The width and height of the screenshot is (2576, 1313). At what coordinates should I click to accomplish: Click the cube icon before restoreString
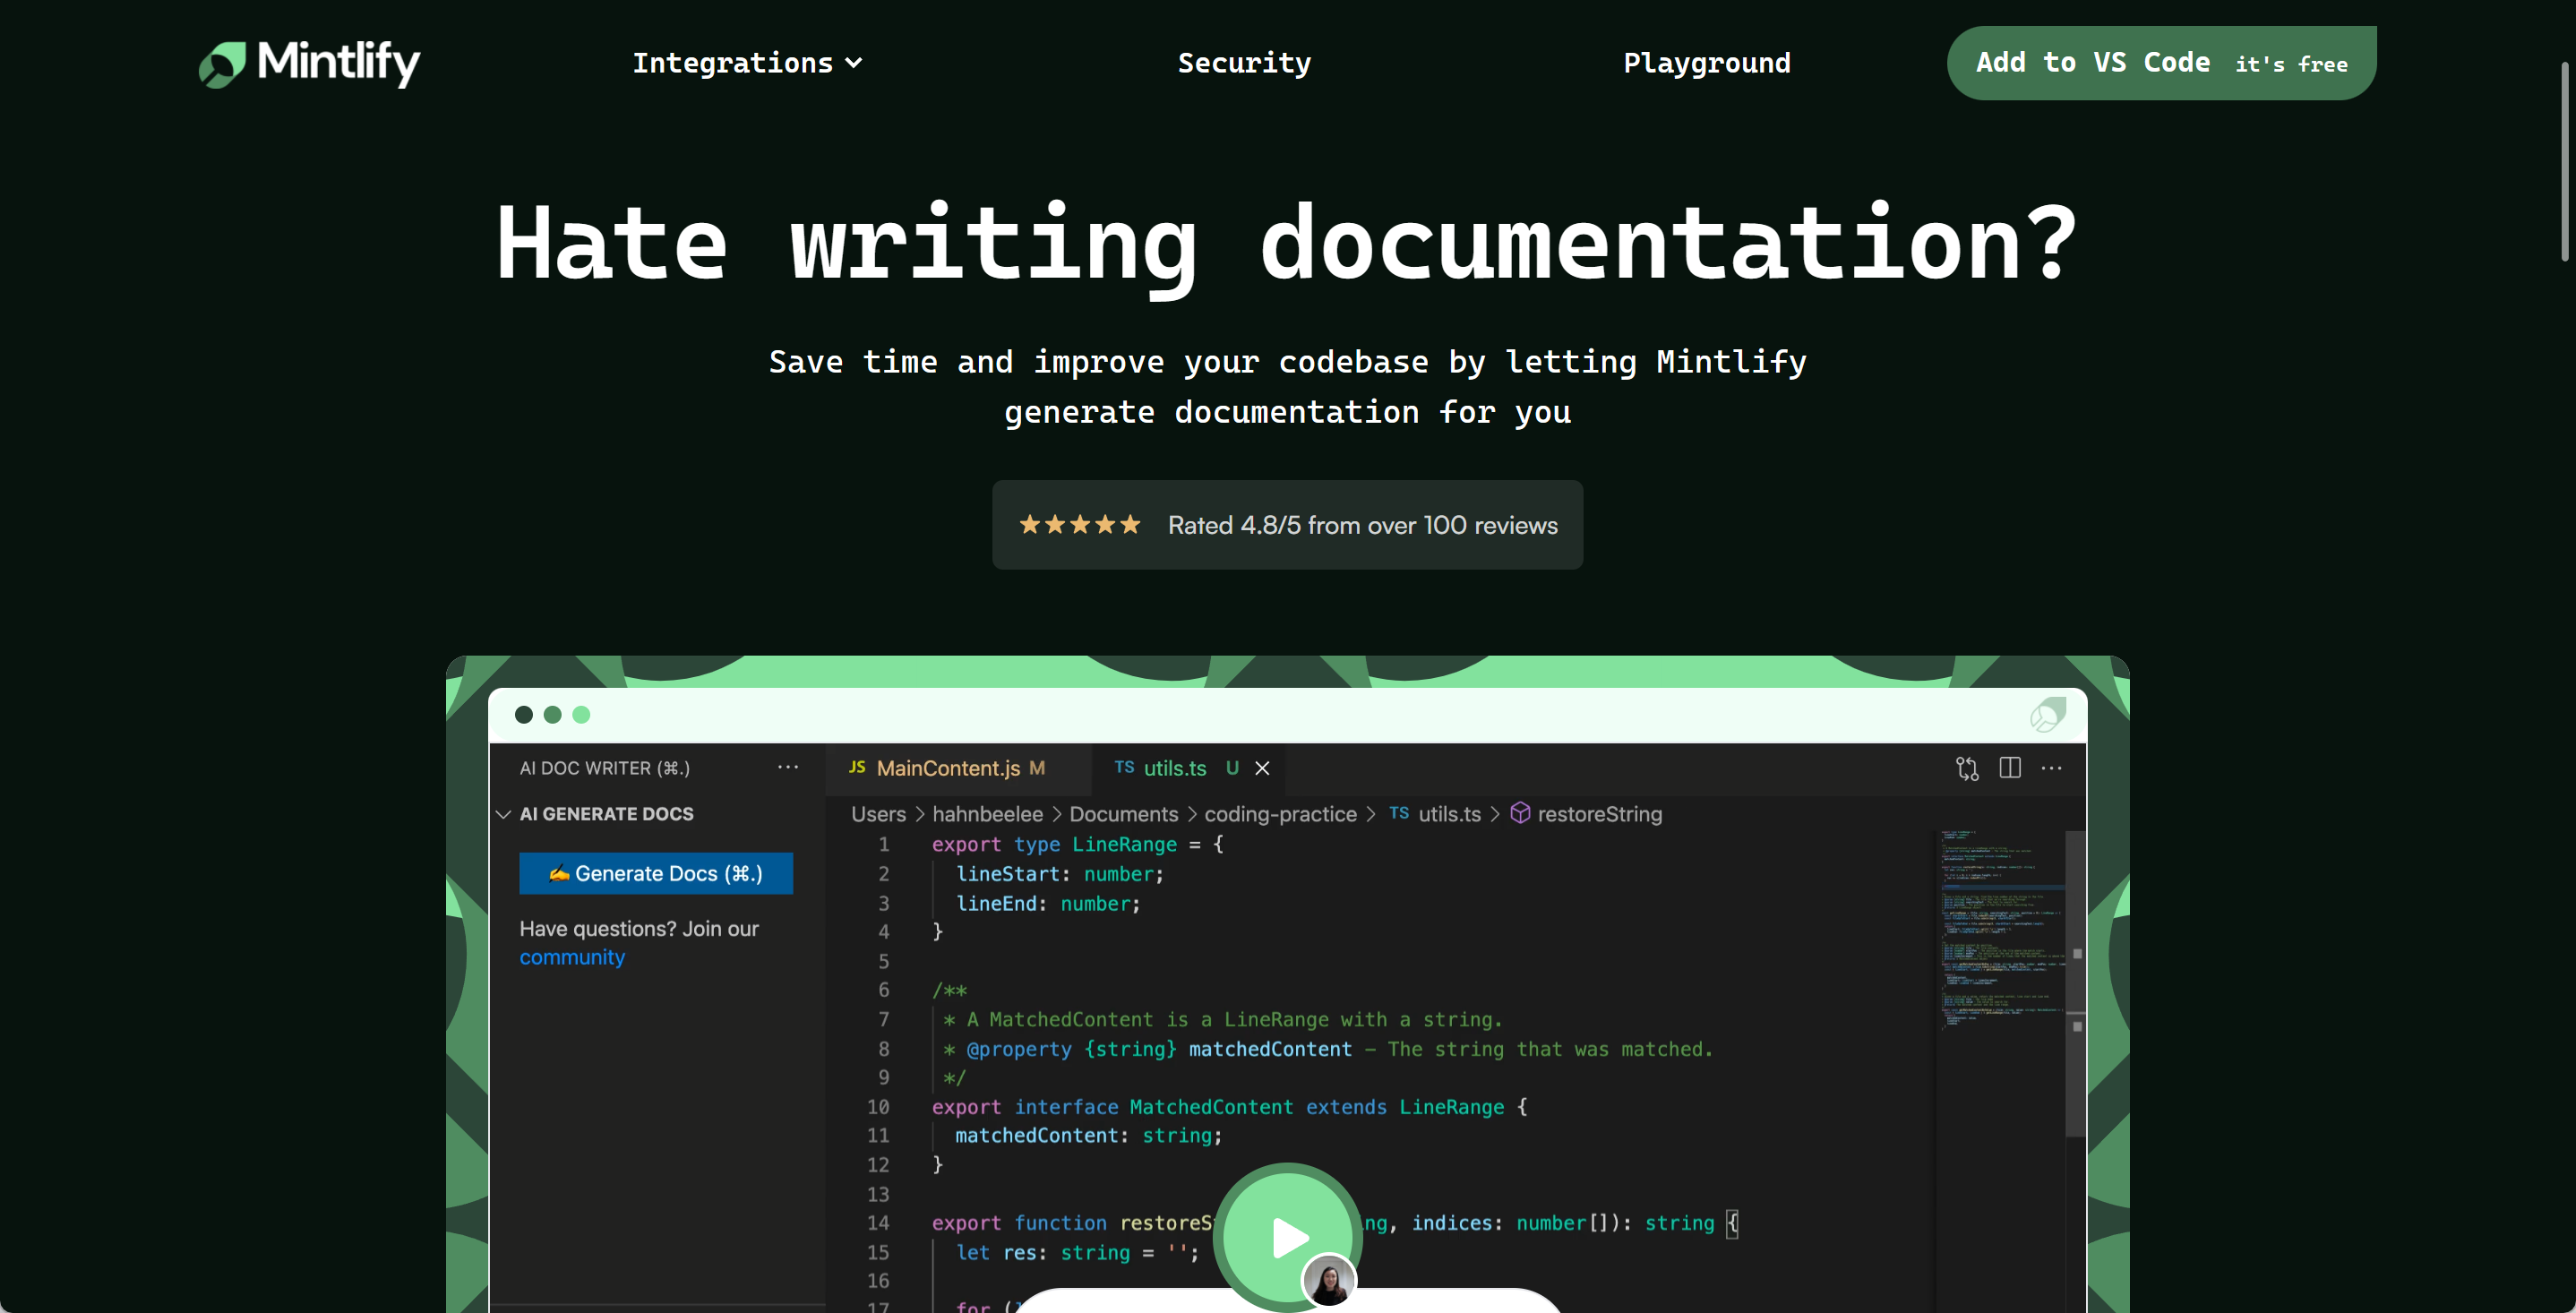pos(1520,813)
